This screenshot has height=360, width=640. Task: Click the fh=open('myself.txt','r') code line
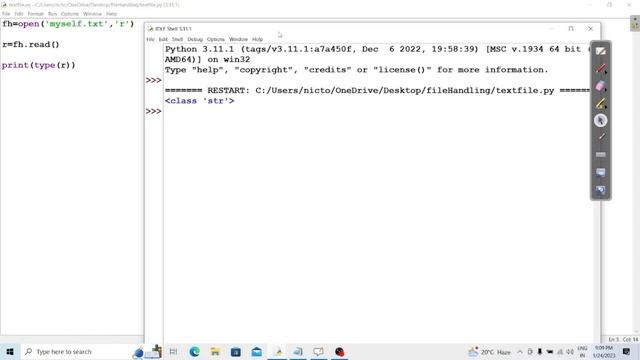coord(68,24)
